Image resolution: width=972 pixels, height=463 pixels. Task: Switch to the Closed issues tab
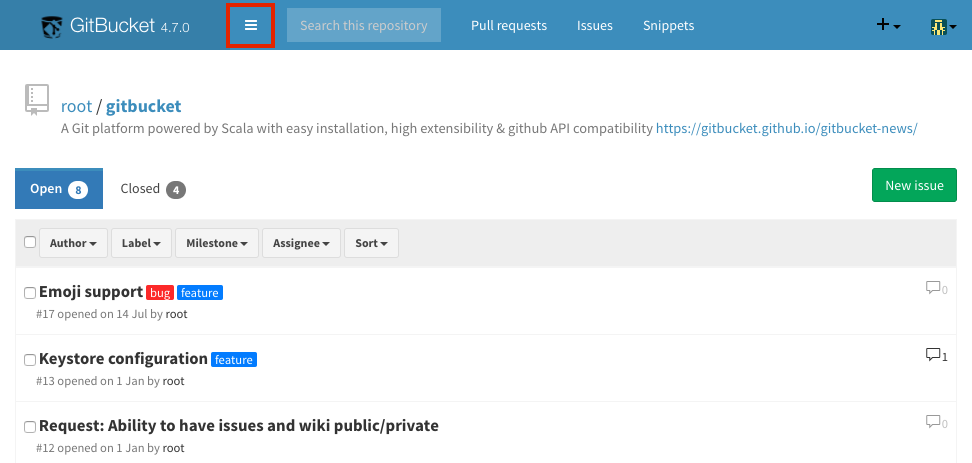pos(152,188)
